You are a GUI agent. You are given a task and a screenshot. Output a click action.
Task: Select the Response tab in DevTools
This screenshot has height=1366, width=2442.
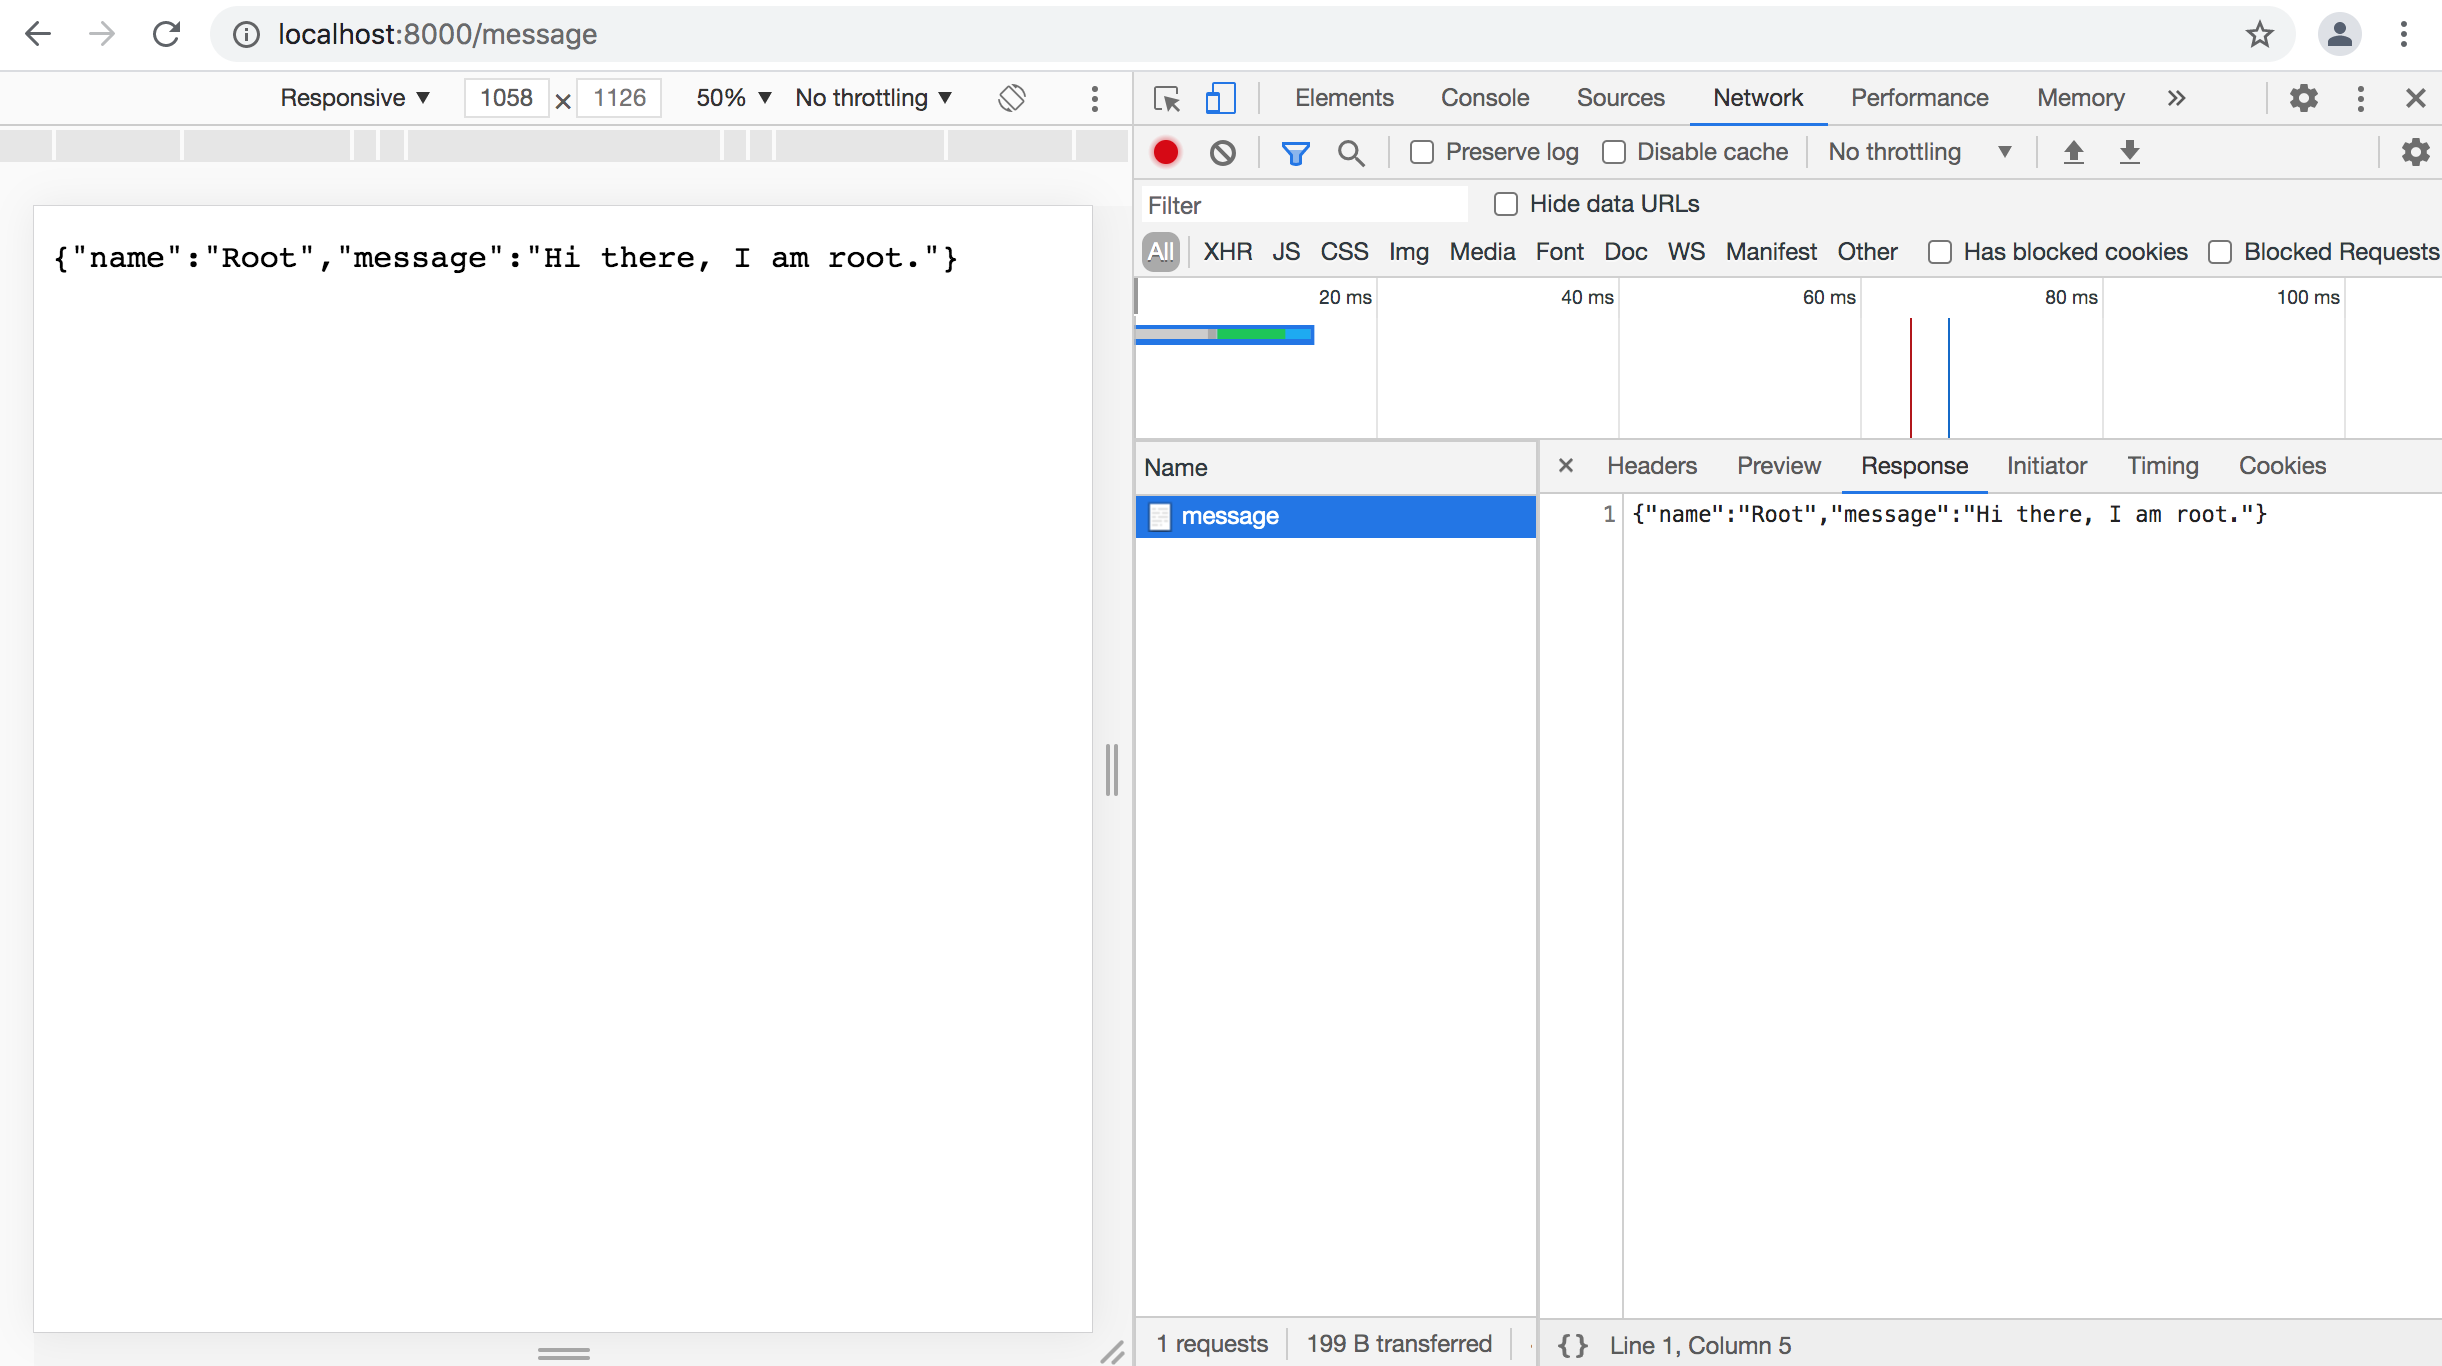tap(1915, 465)
